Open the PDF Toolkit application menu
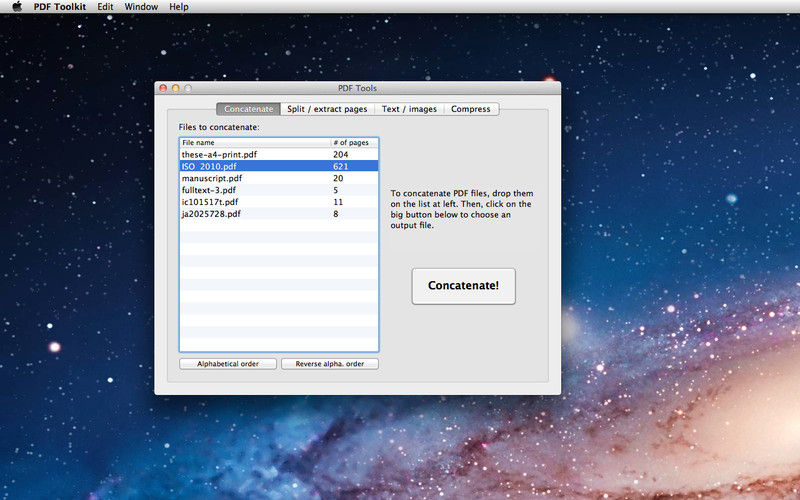The height and width of the screenshot is (500, 800). [x=59, y=7]
